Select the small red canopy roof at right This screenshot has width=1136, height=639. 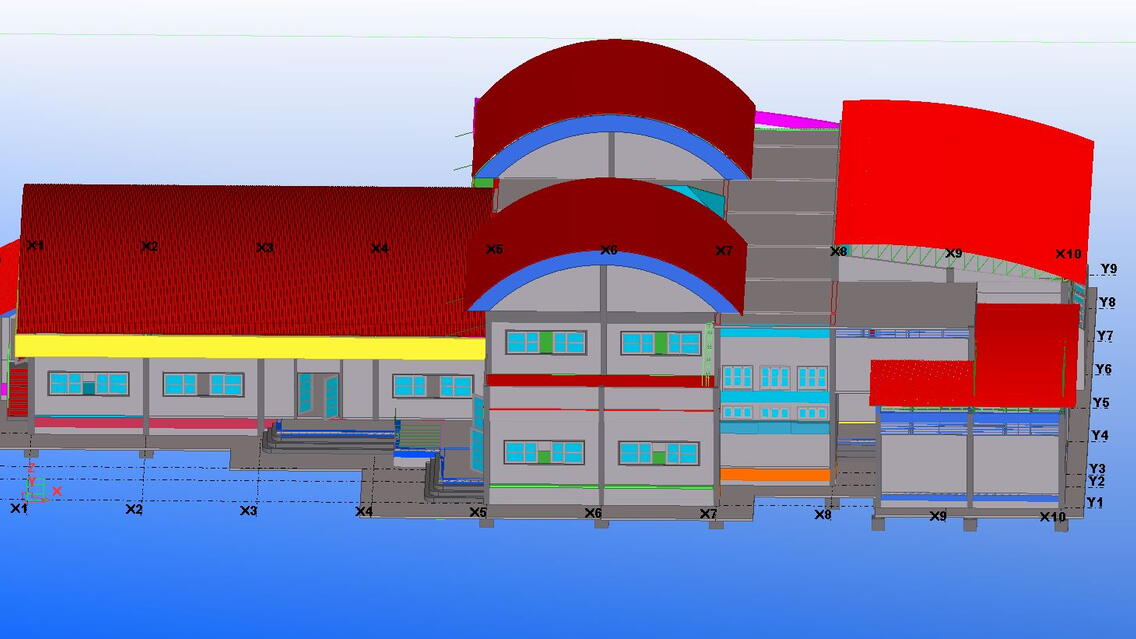coord(922,383)
